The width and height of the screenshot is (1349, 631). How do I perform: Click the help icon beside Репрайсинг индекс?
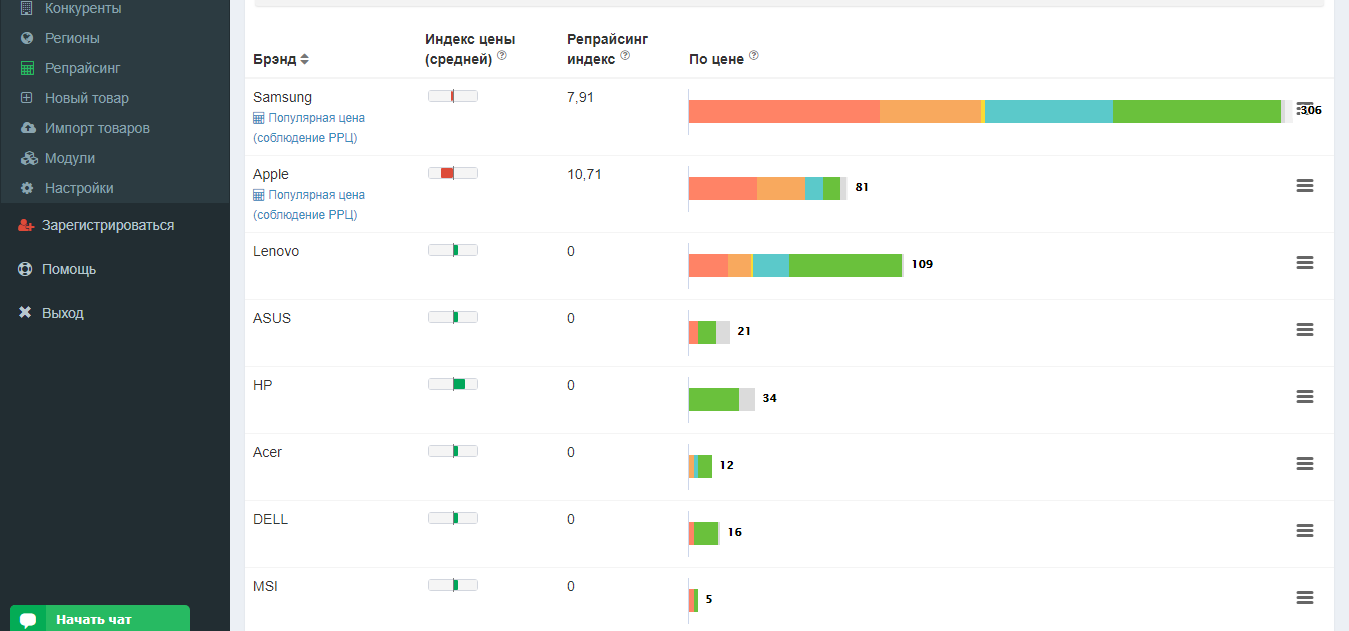click(624, 56)
